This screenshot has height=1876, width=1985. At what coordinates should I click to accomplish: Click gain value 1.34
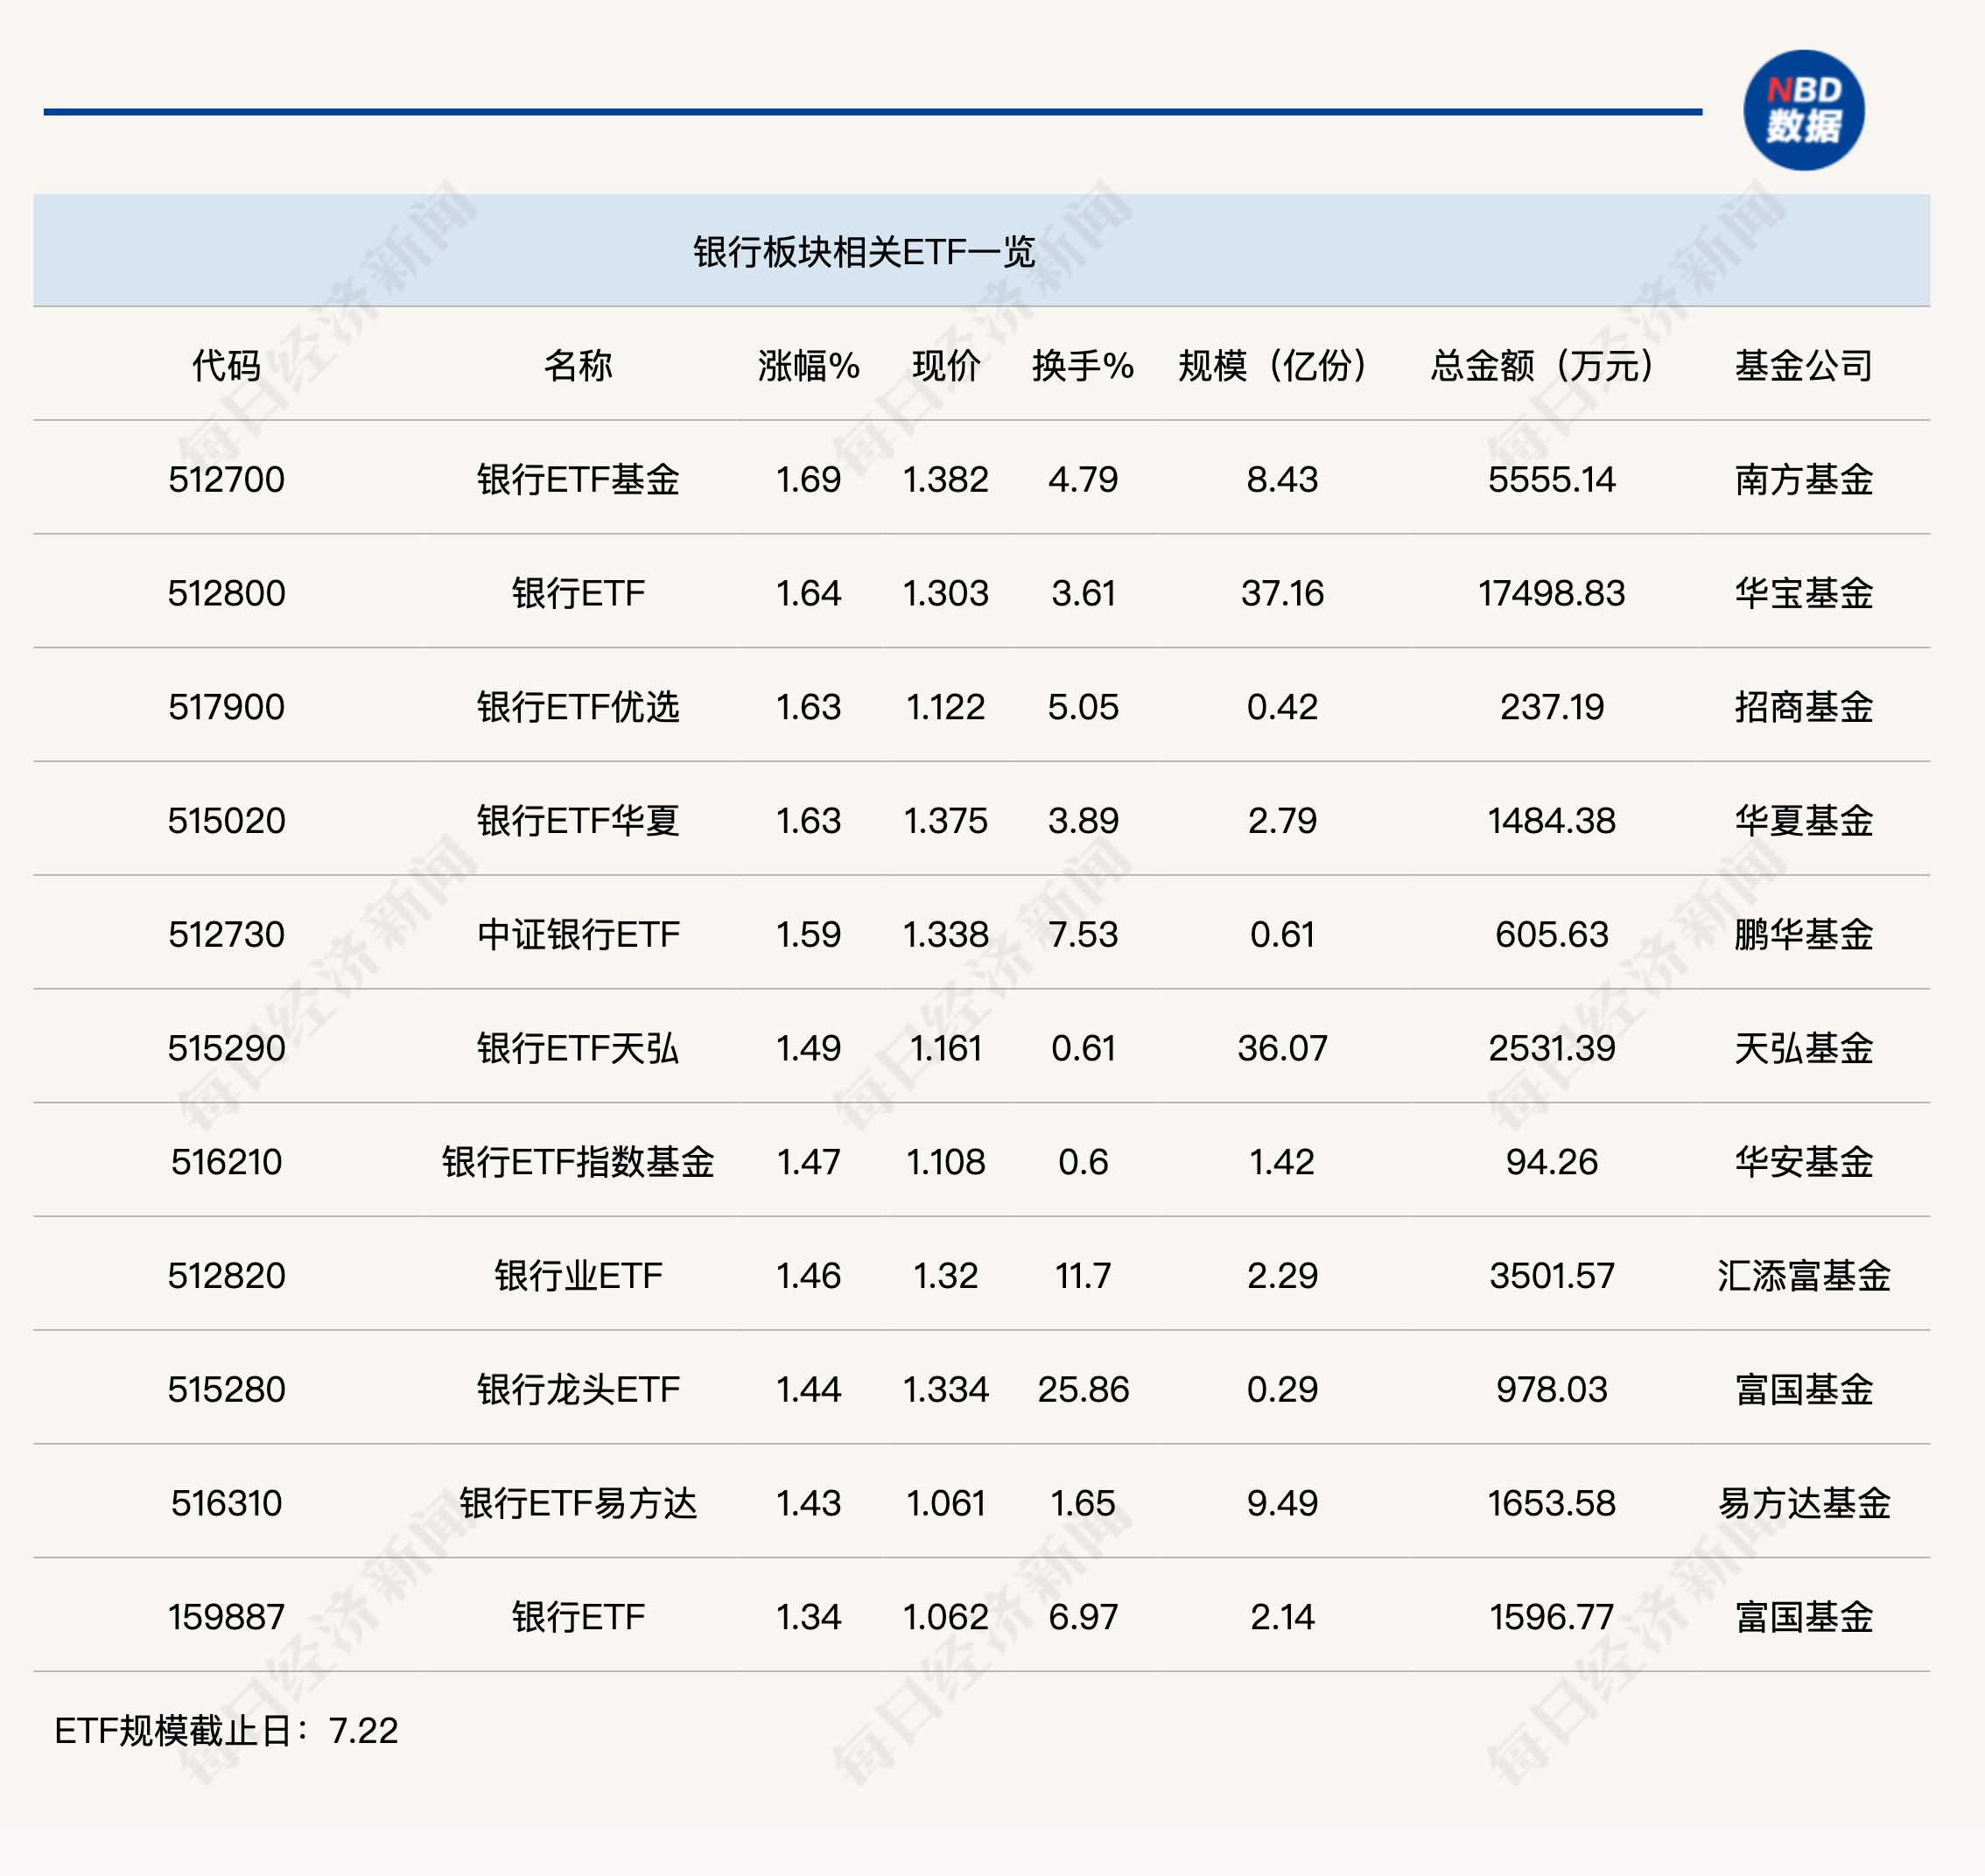[809, 1618]
